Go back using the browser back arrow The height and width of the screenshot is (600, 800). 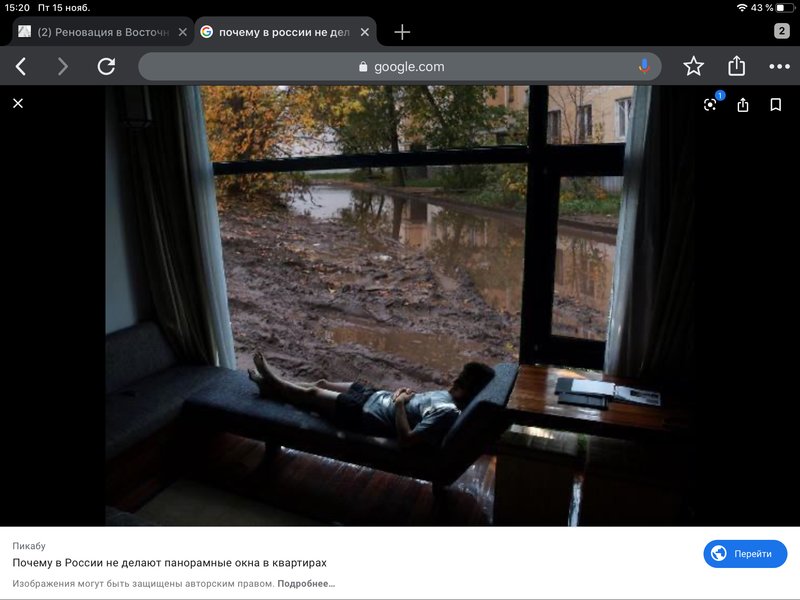[x=21, y=67]
